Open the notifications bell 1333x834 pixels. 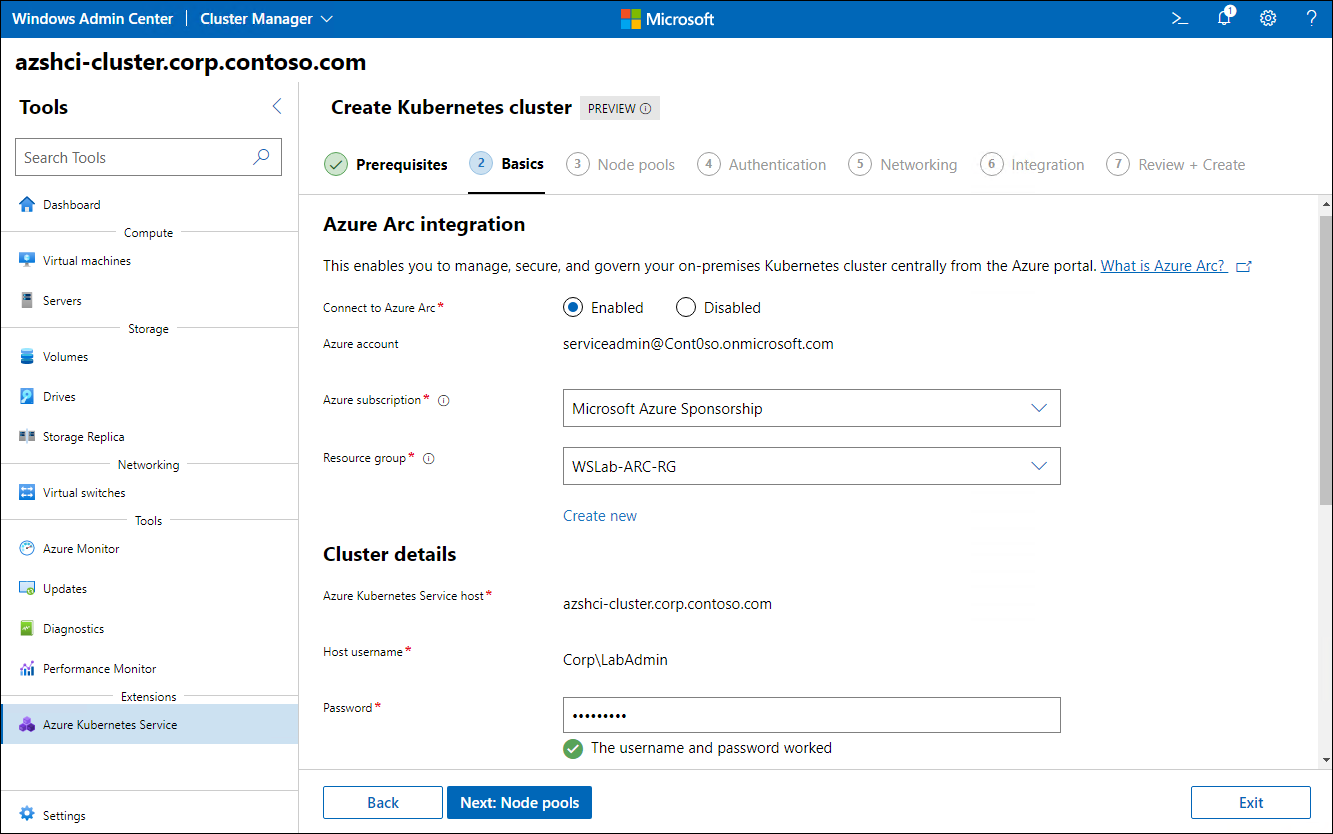pos(1223,18)
